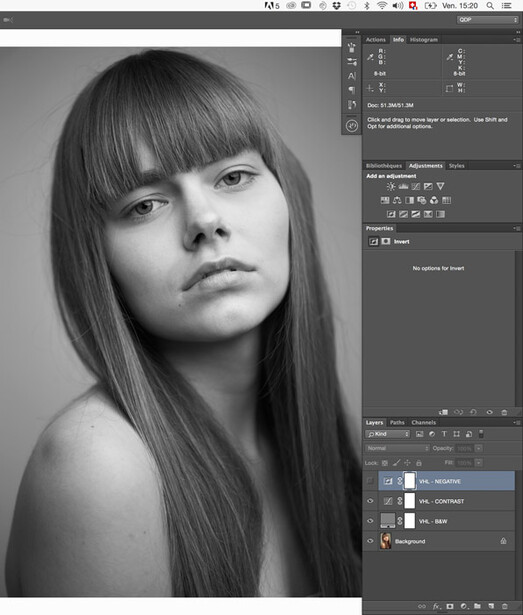Click the Invert adjustment icon
This screenshot has width=523, height=615.
click(391, 214)
